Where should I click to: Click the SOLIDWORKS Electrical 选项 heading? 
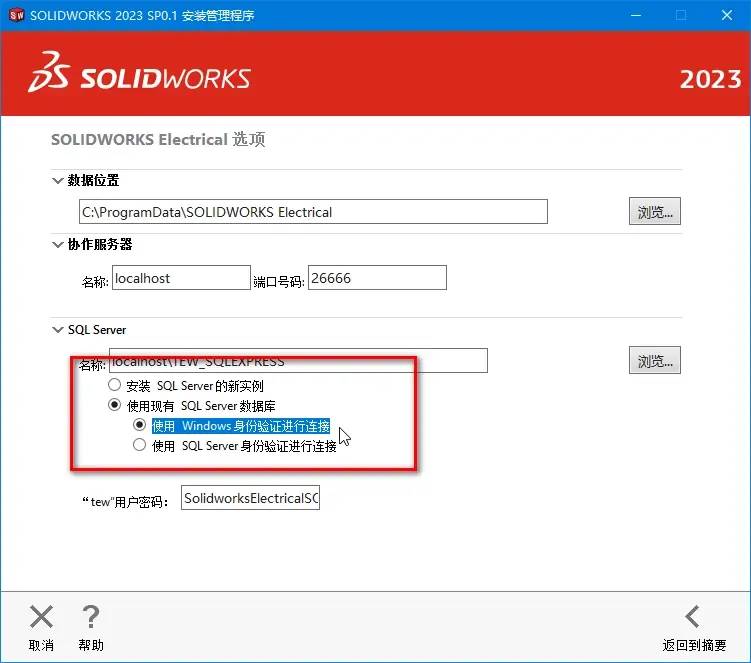click(x=158, y=139)
